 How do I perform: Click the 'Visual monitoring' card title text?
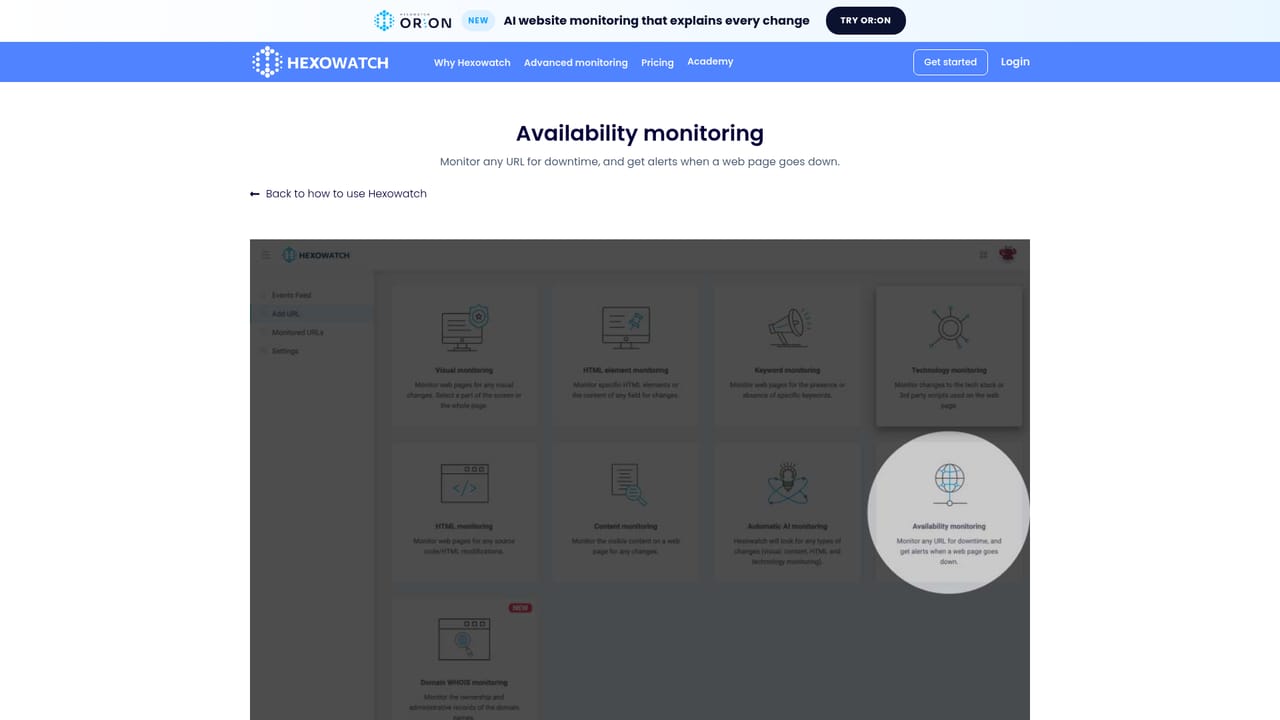point(464,370)
